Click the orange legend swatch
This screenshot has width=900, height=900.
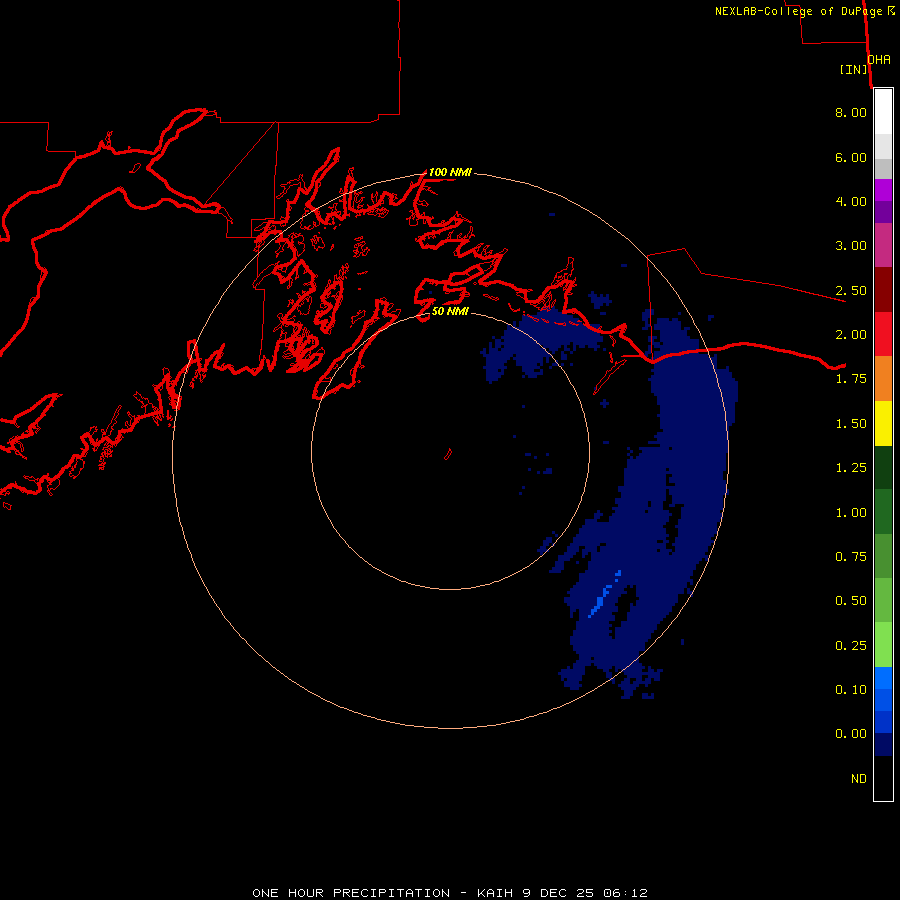click(x=883, y=378)
